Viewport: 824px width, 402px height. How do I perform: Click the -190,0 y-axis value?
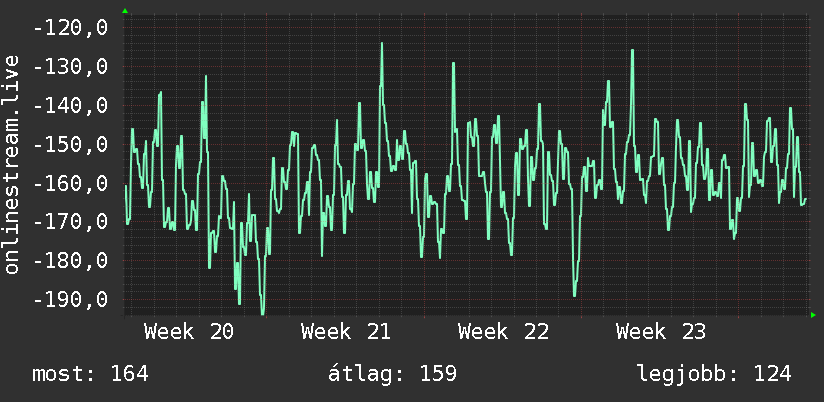pos(70,300)
